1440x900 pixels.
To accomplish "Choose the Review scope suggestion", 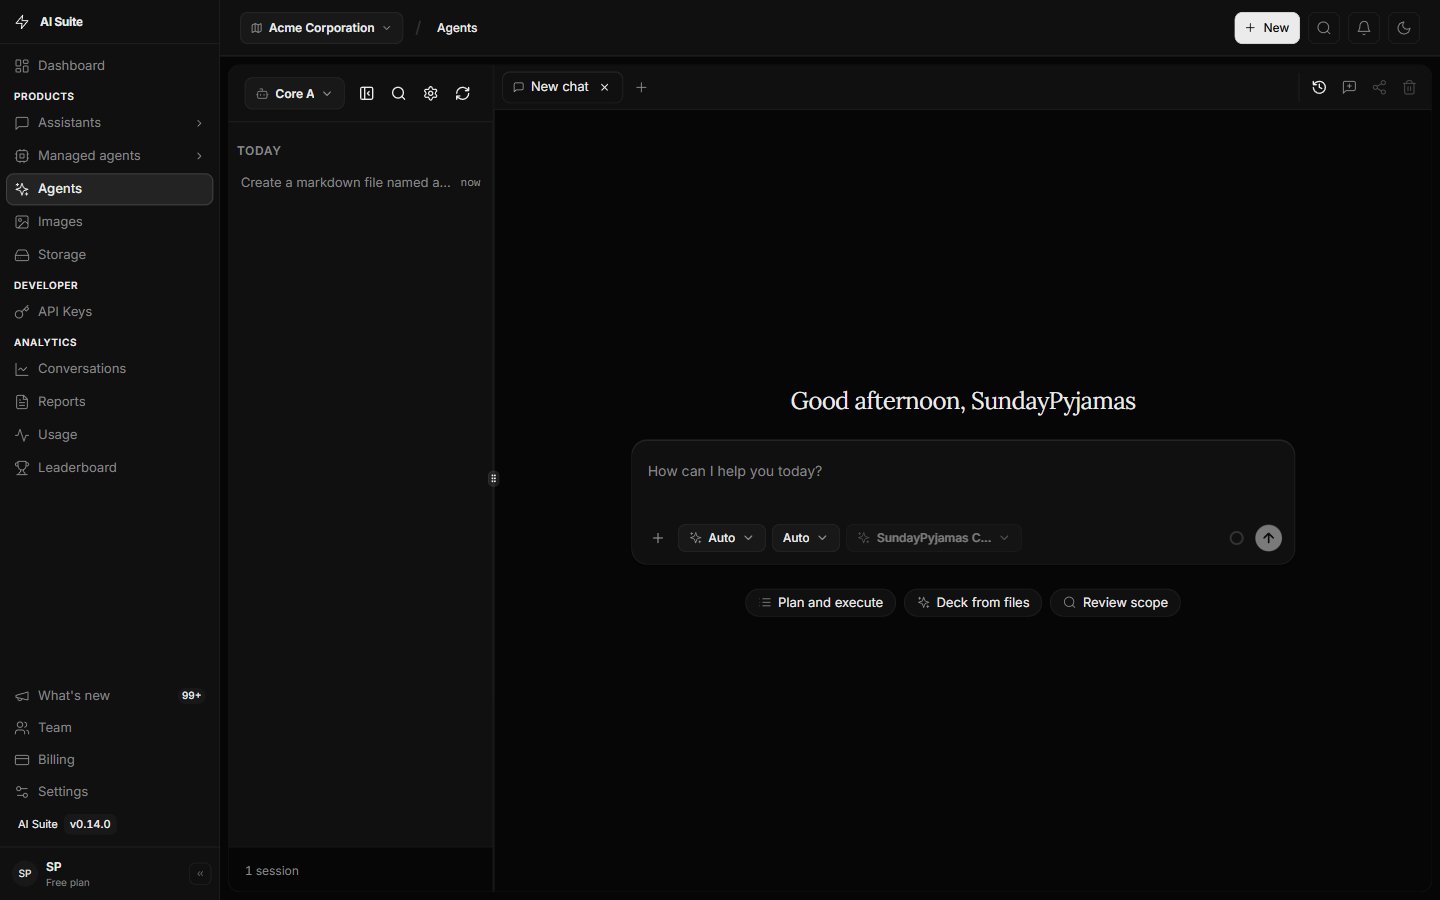I will pos(1115,603).
